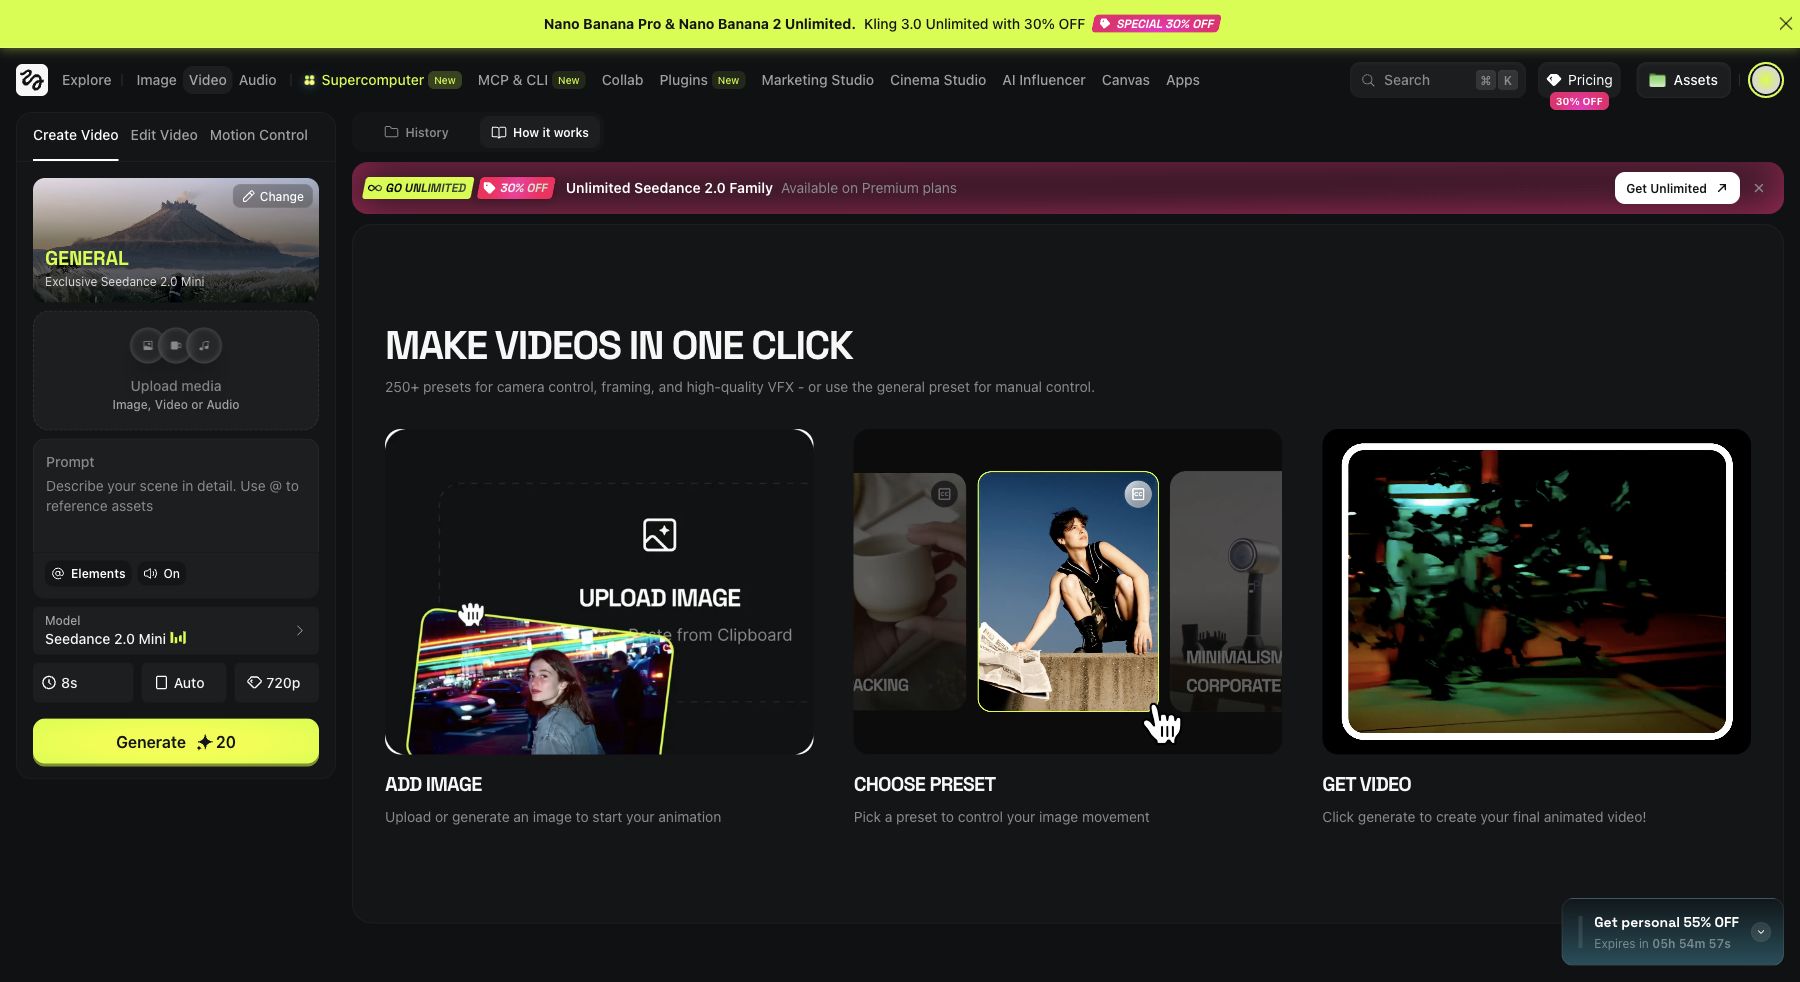Select the highlighted preset with sitting man
1800x982 pixels.
pos(1068,591)
